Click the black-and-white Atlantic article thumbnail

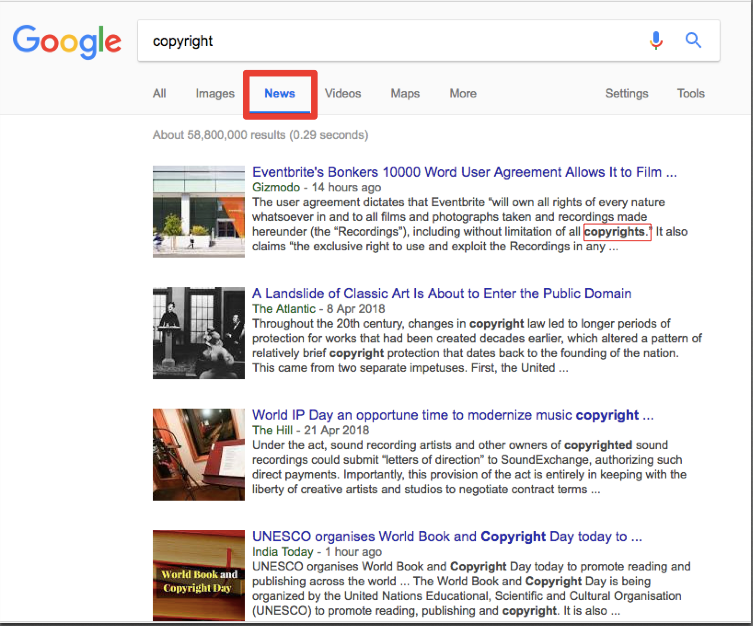point(199,333)
